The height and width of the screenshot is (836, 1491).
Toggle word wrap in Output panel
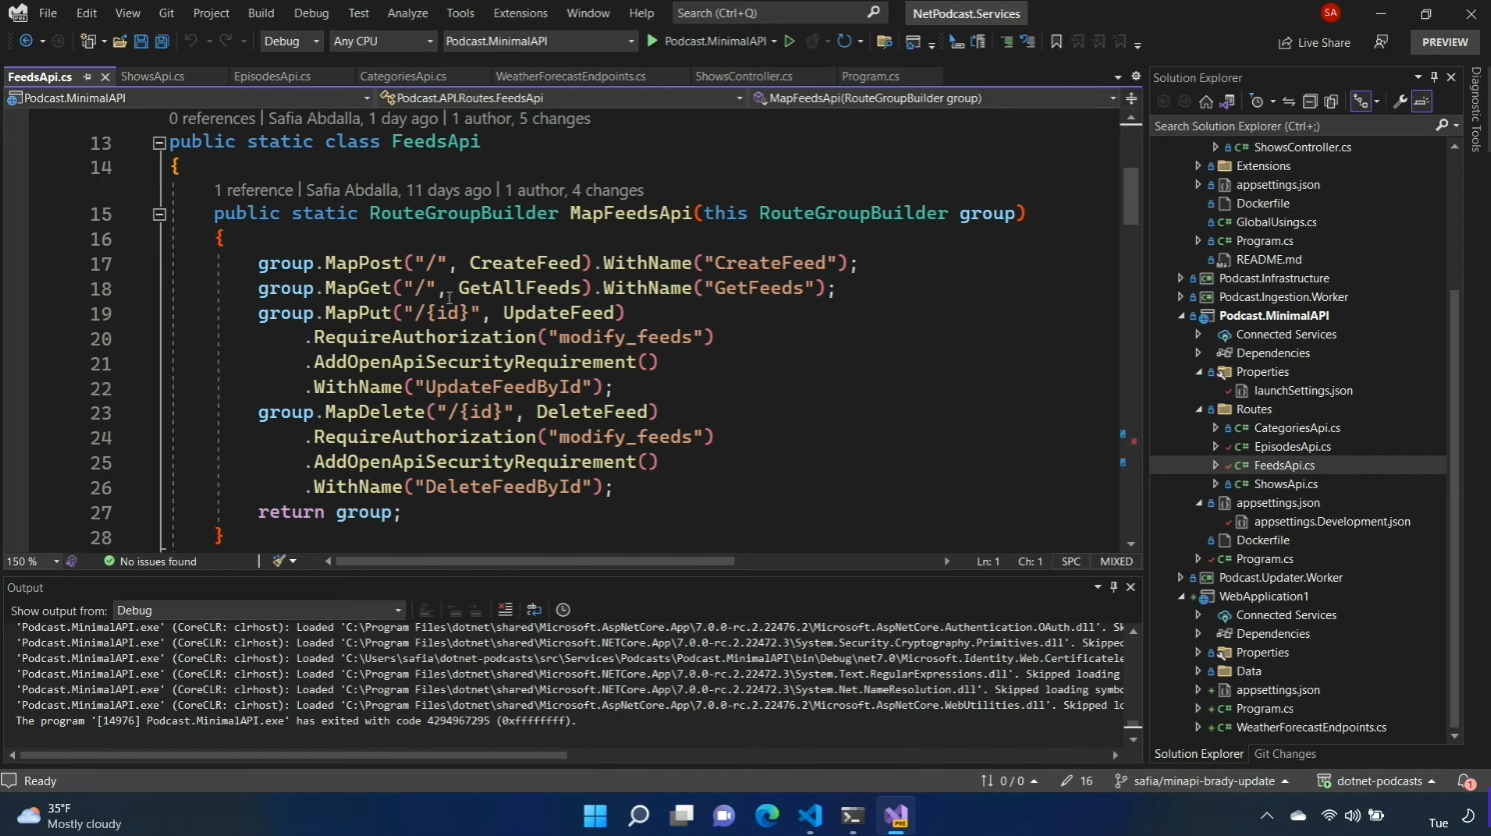pos(534,610)
